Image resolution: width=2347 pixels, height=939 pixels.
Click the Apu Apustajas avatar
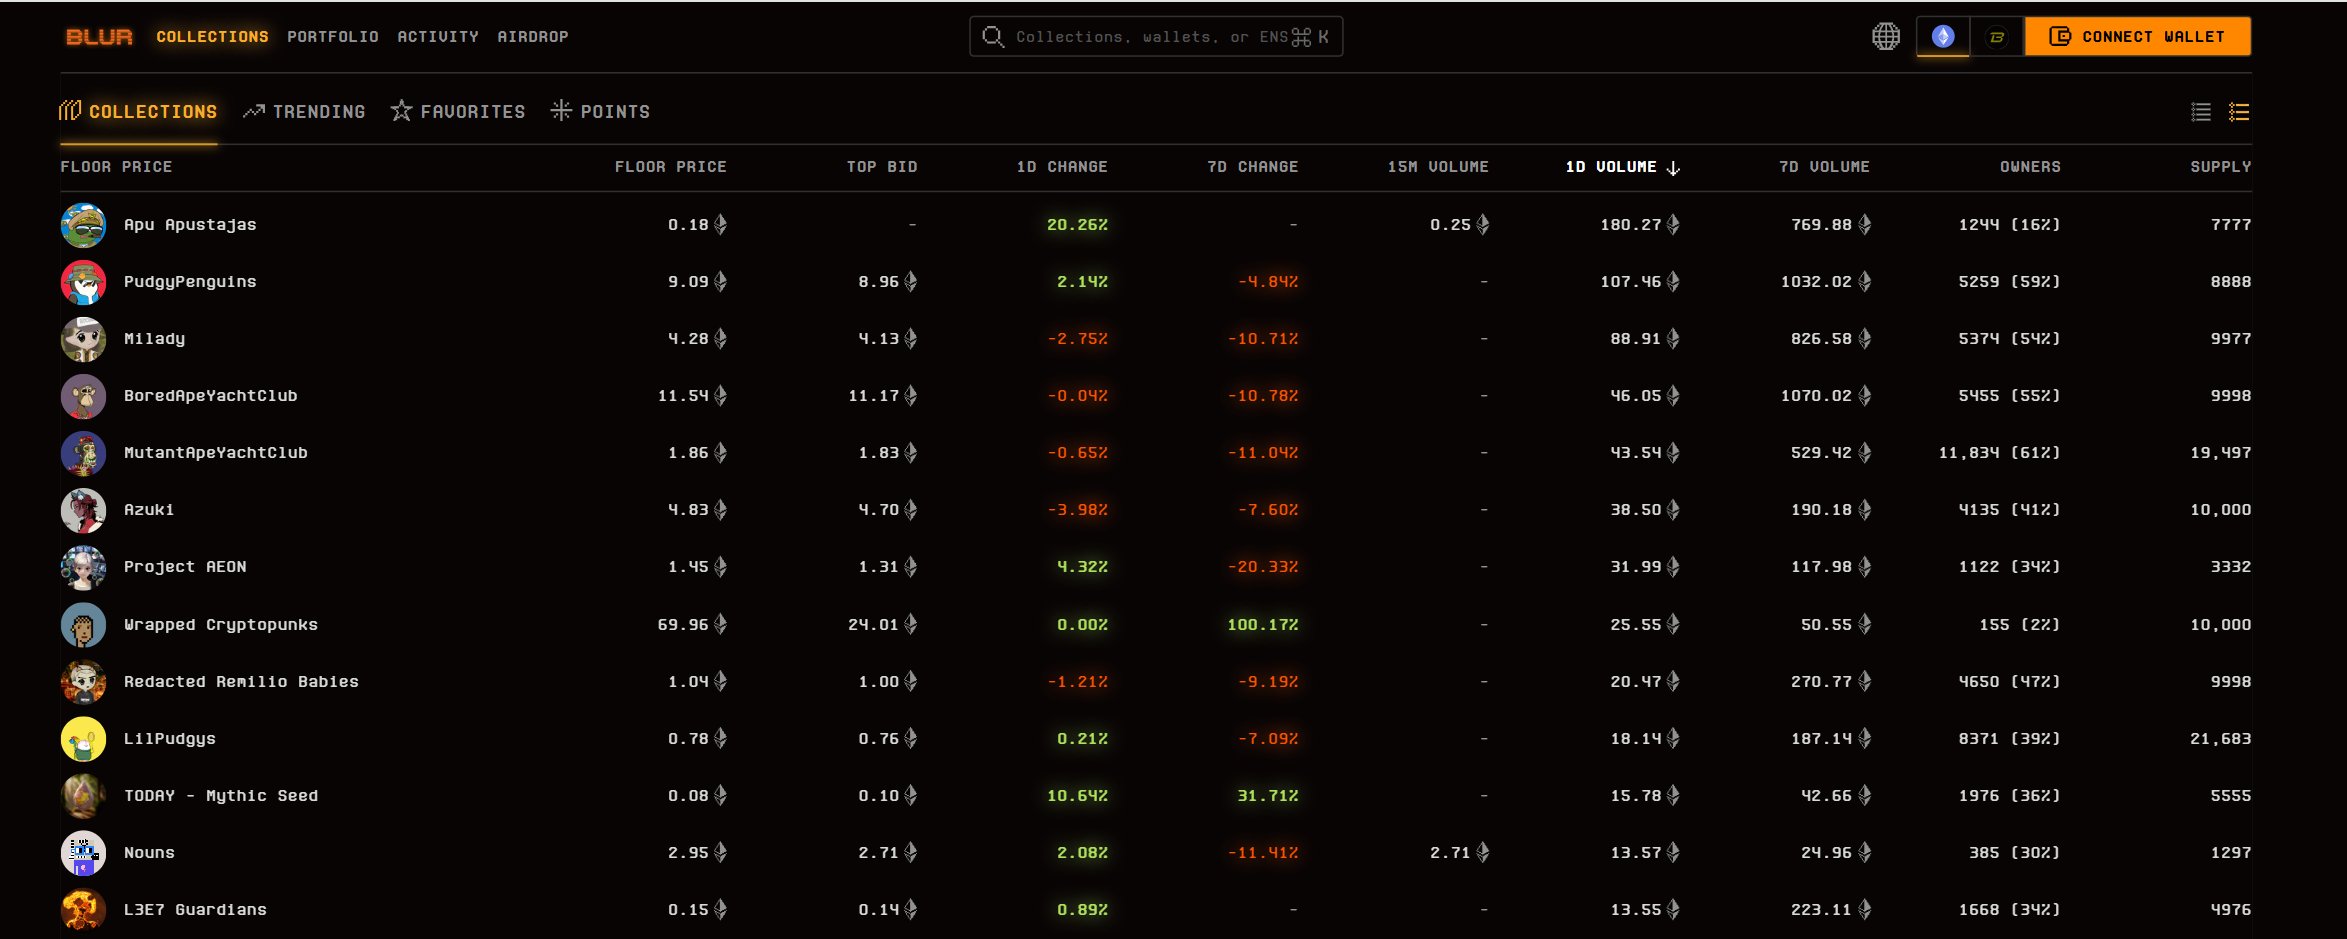click(83, 225)
